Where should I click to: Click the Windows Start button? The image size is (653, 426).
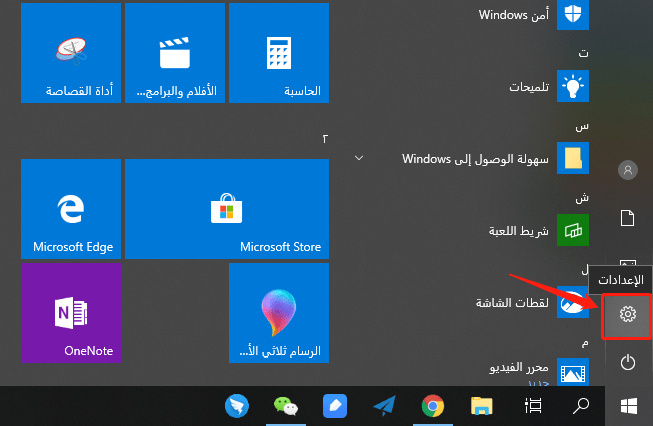[629, 406]
